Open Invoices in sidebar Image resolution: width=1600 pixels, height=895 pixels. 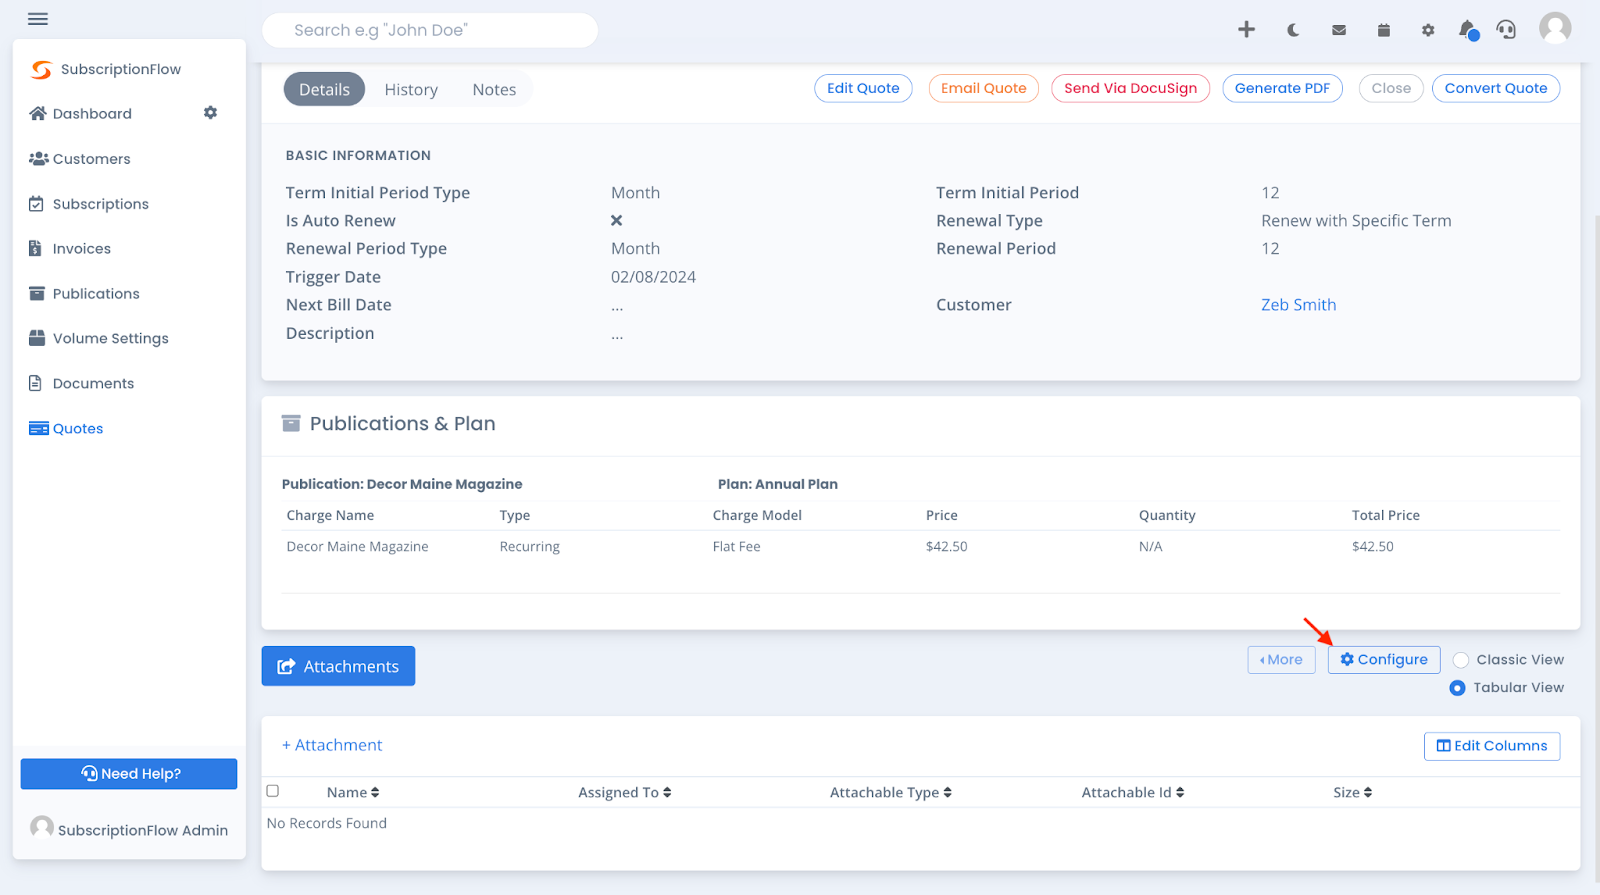pos(82,248)
